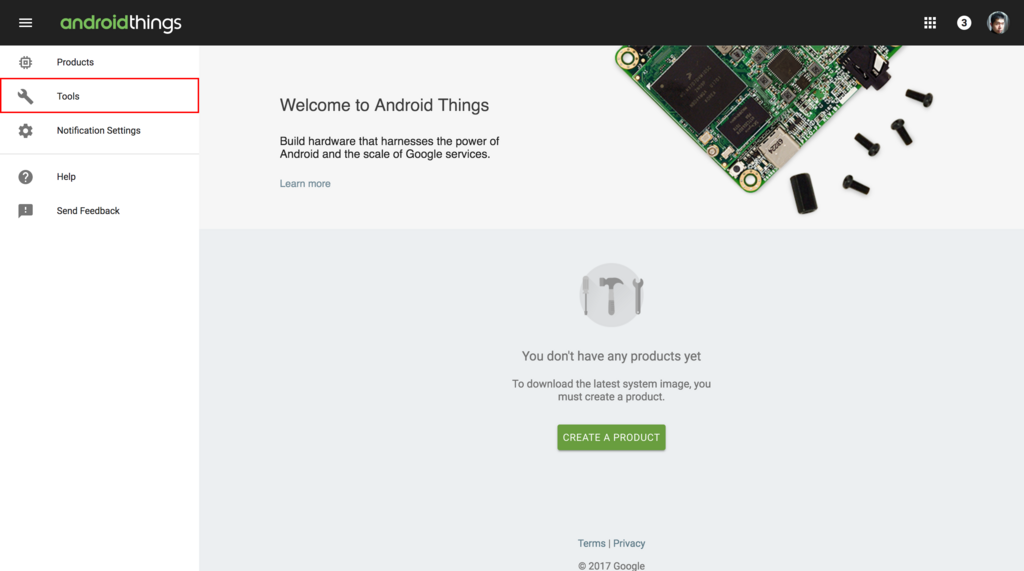Screen dimensions: 1024x571
Task: Open the user account avatar
Action: tap(998, 23)
